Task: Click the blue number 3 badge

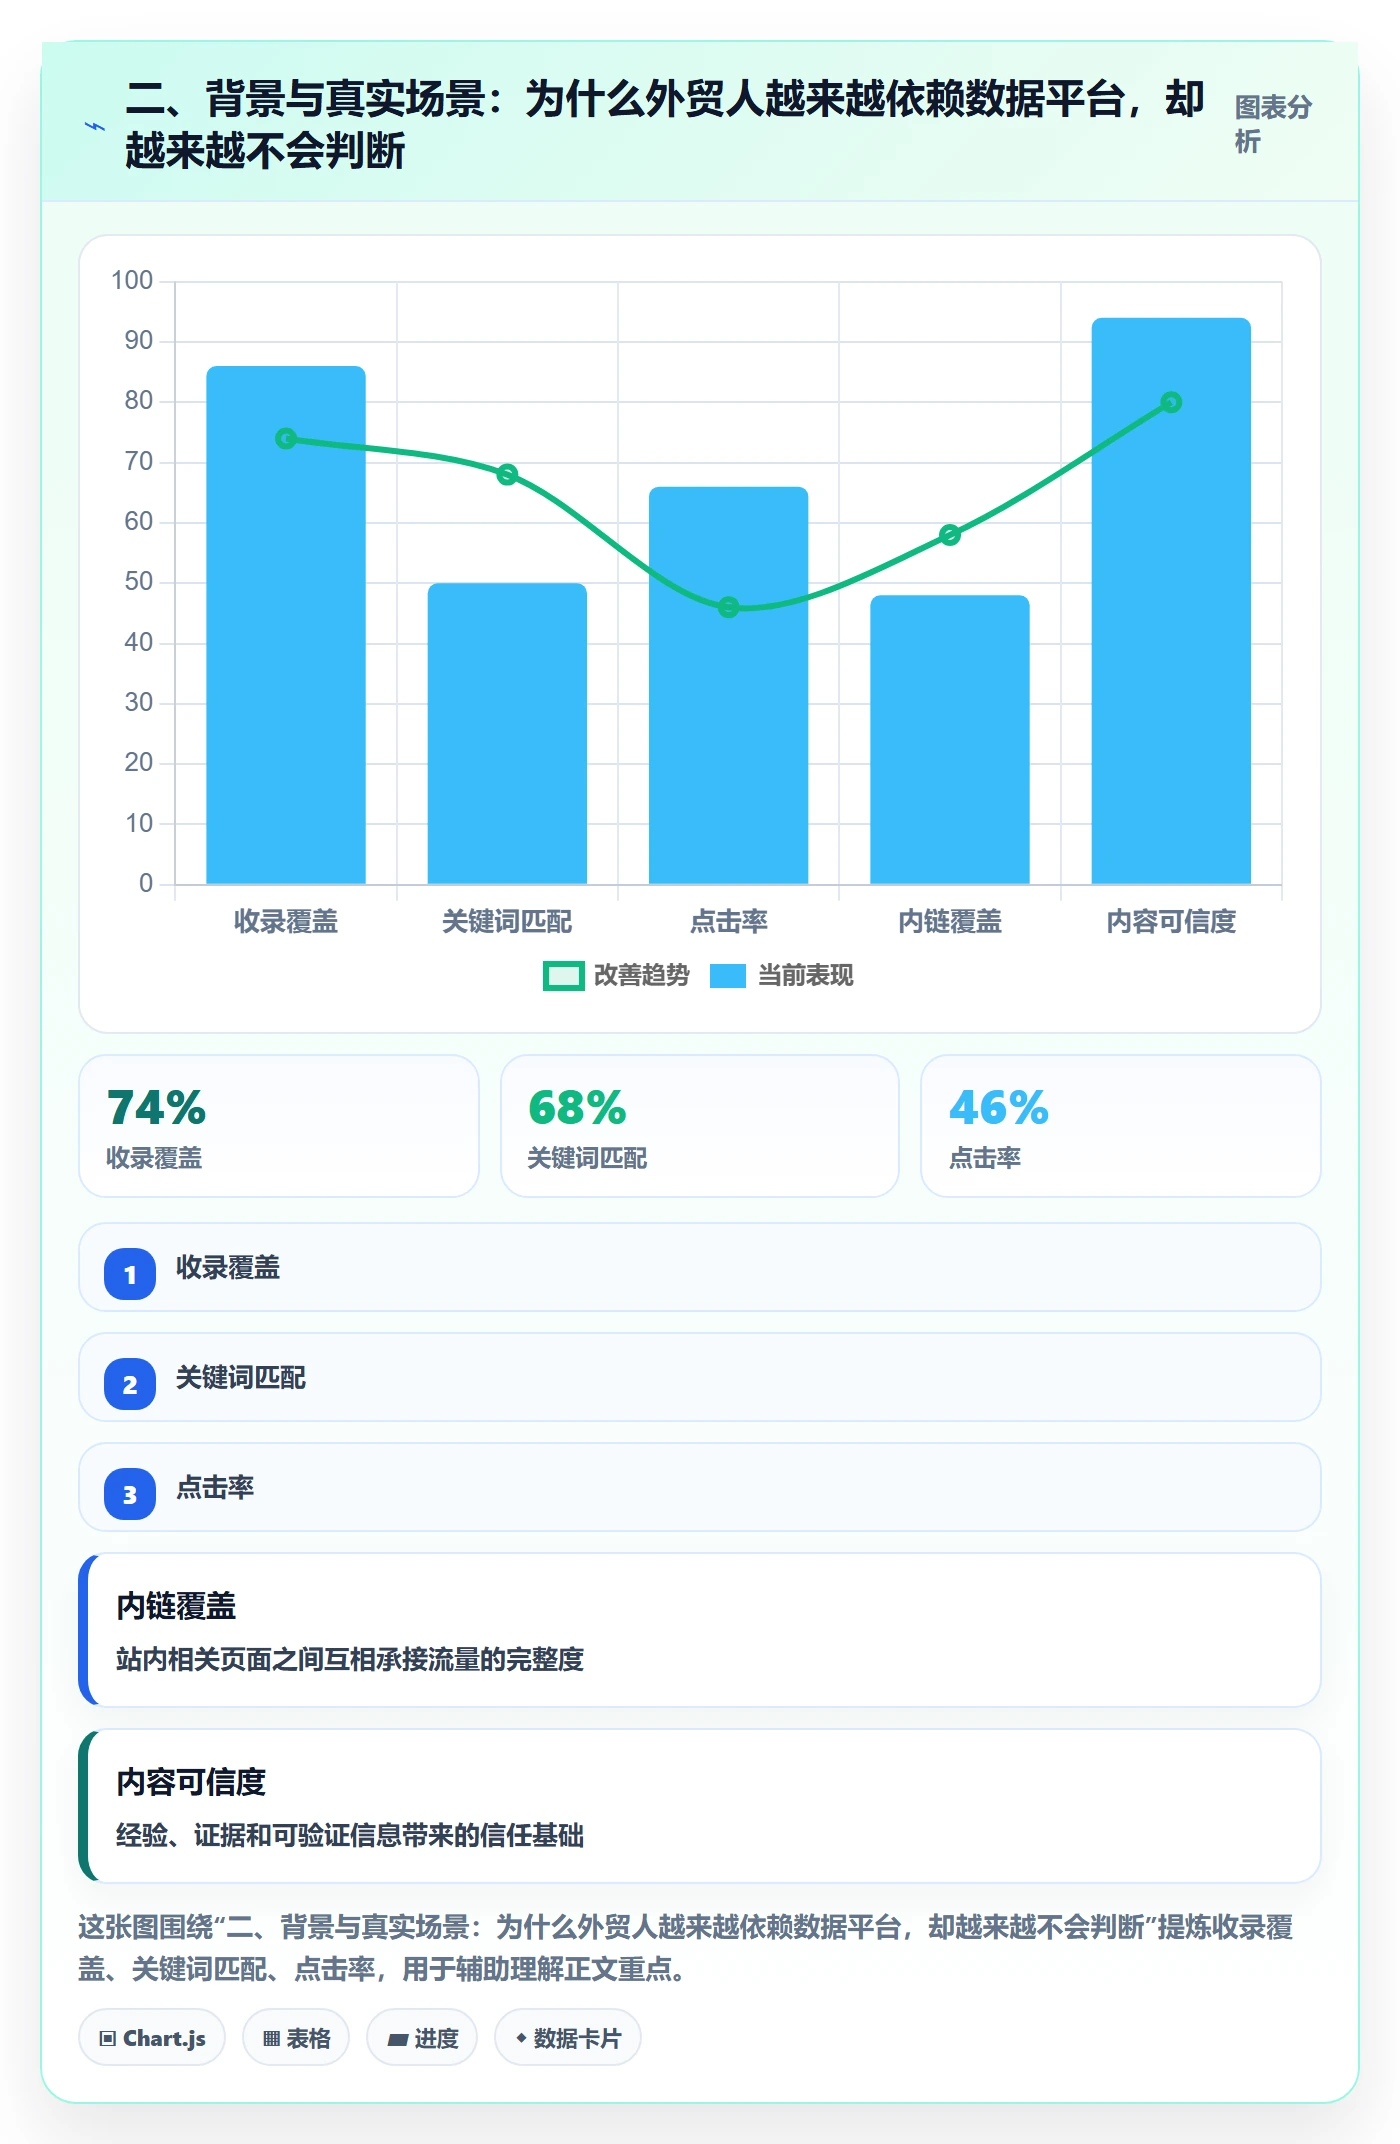Action: click(130, 1494)
